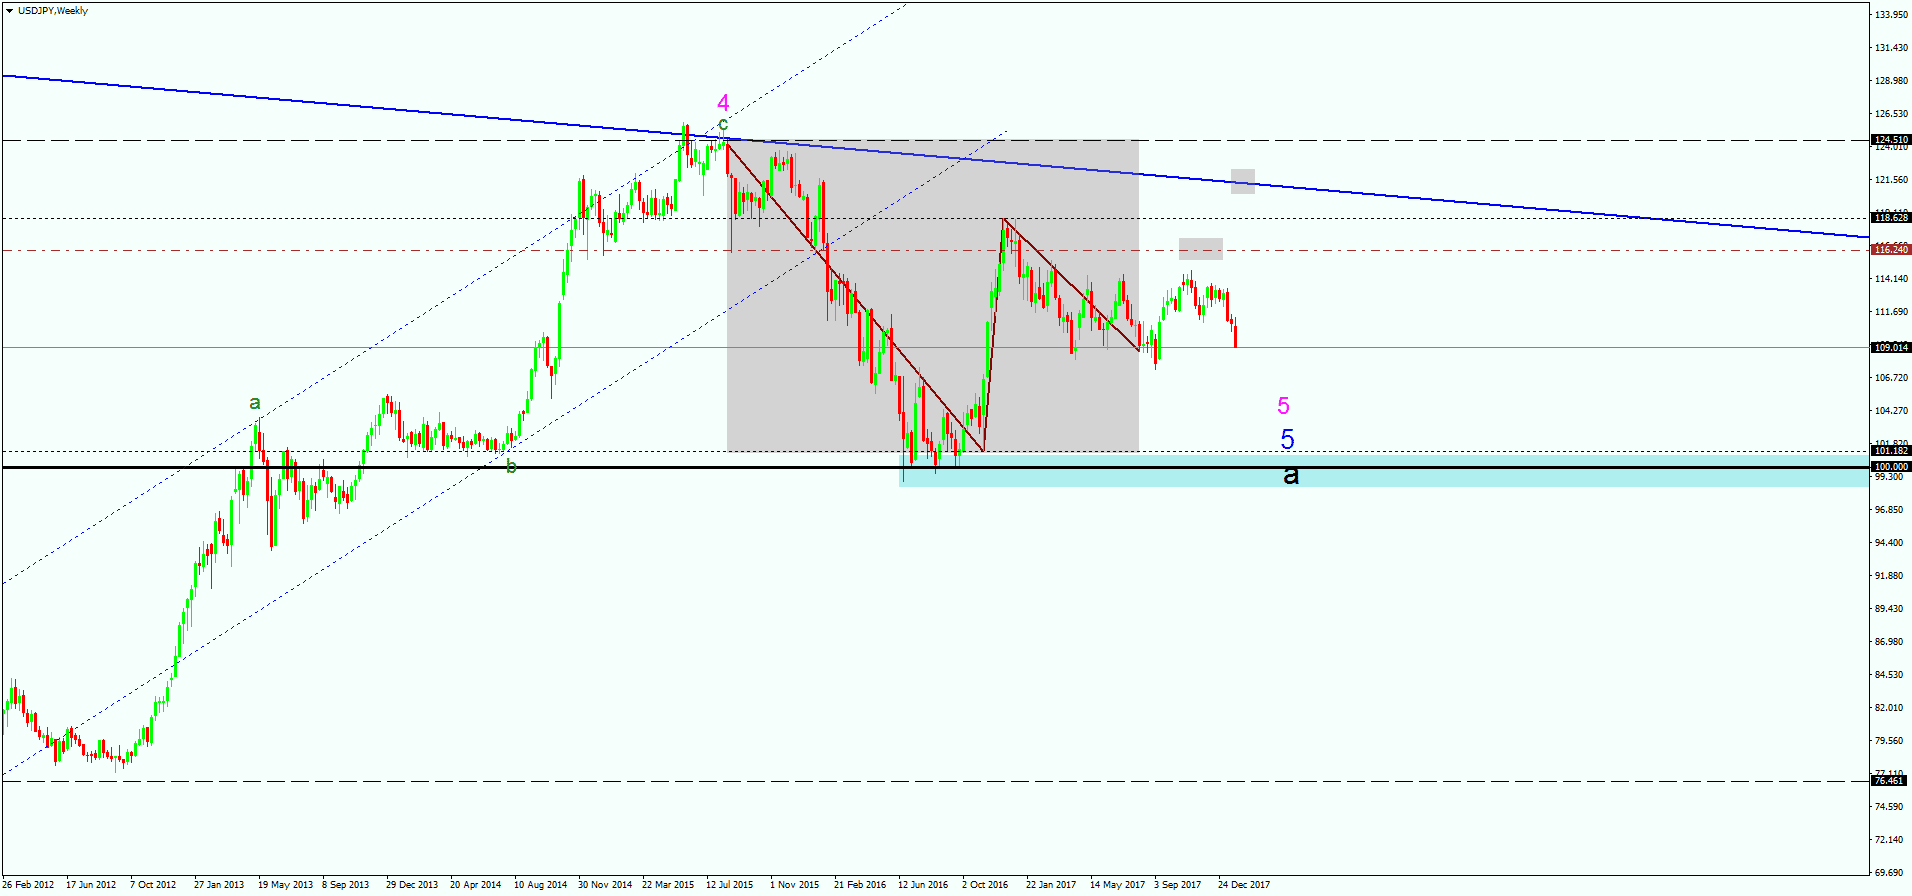The height and width of the screenshot is (896, 1912).
Task: Click the cyan support zone rectangle
Action: pyautogui.click(x=1383, y=471)
